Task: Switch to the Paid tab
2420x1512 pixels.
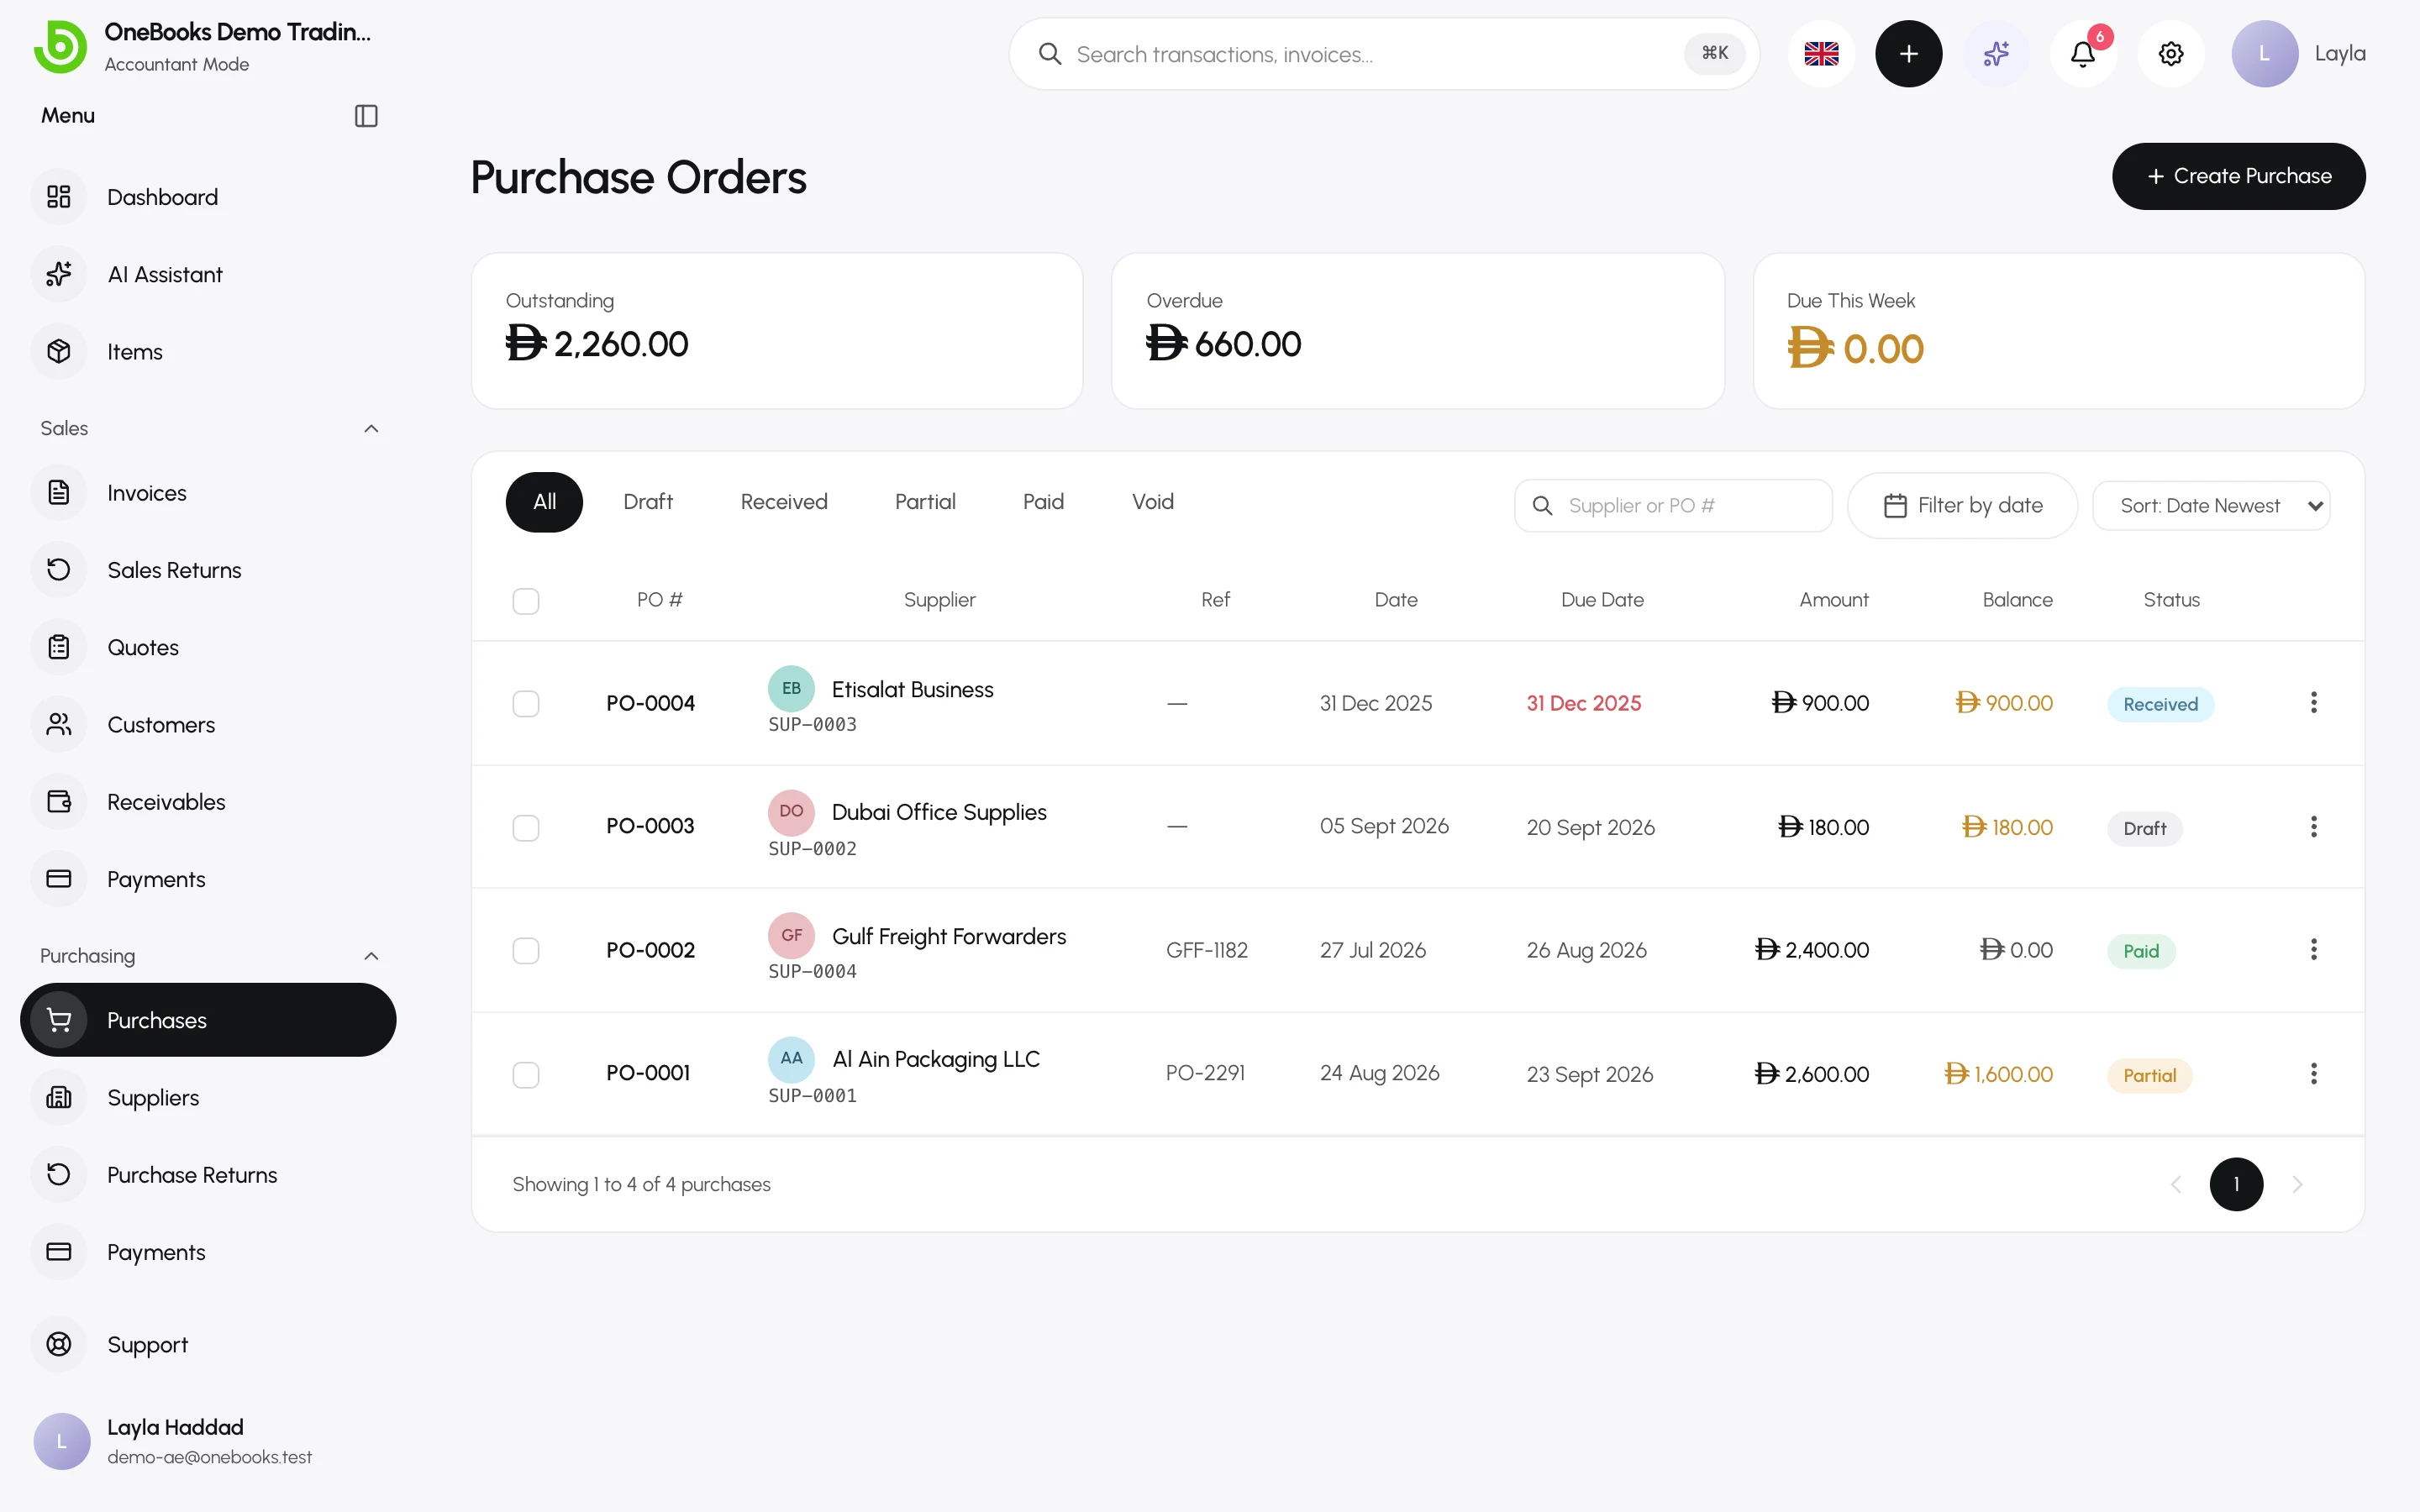Action: [1043, 502]
